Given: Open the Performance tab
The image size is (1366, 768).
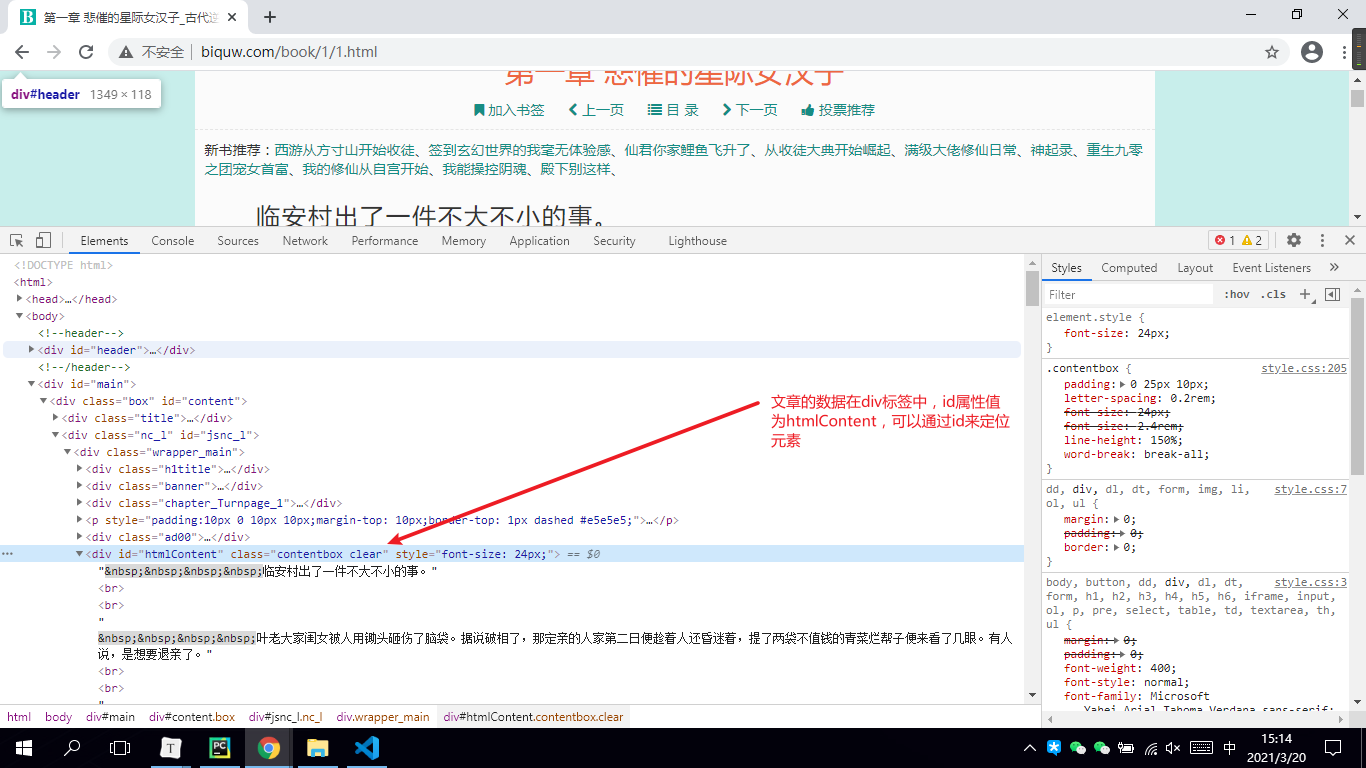Looking at the screenshot, I should click(385, 240).
